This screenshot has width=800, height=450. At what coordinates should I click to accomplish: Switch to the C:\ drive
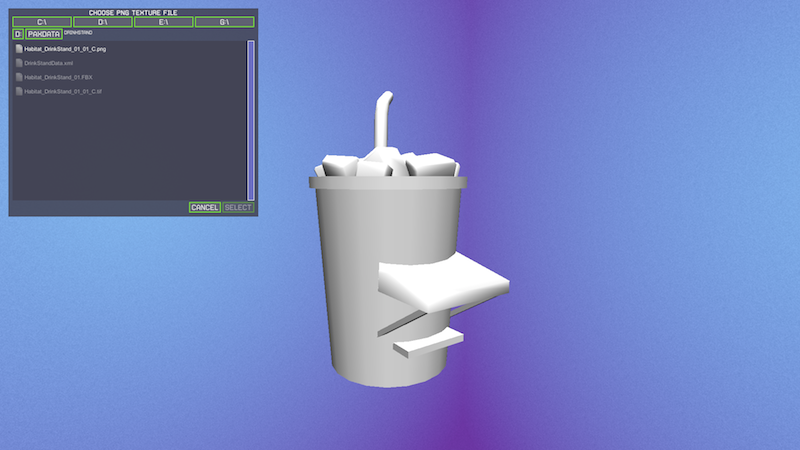(42, 21)
